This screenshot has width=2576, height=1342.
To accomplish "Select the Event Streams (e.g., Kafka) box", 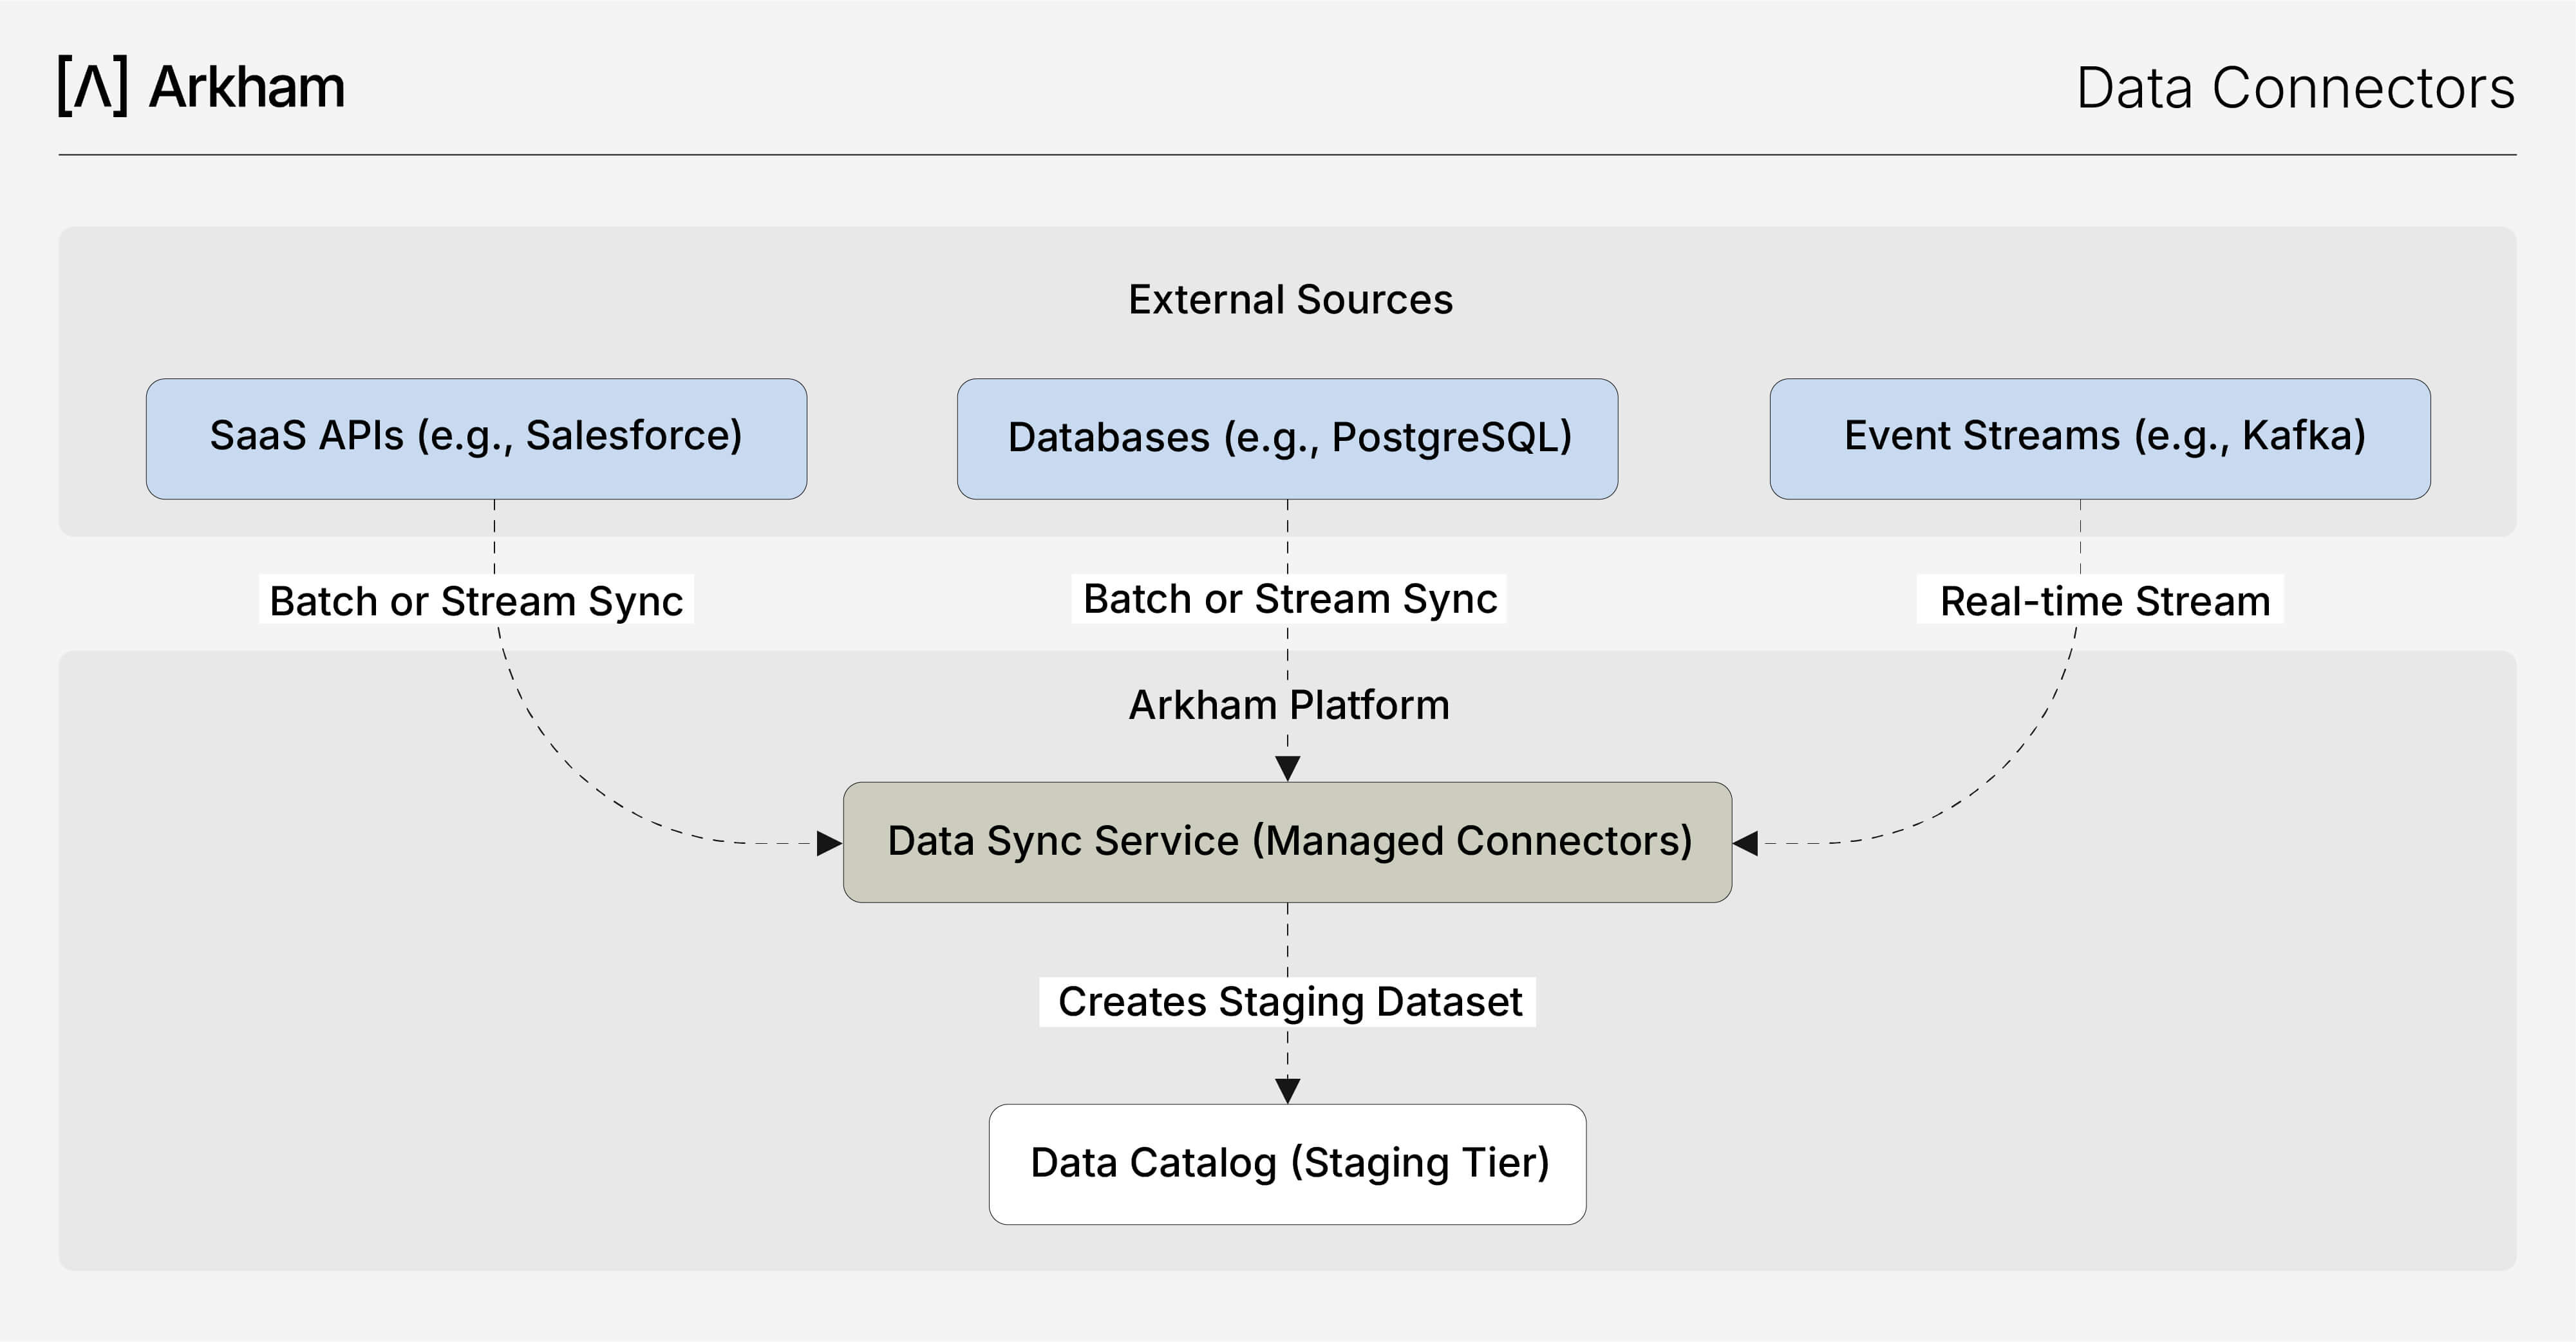I will tap(2100, 438).
